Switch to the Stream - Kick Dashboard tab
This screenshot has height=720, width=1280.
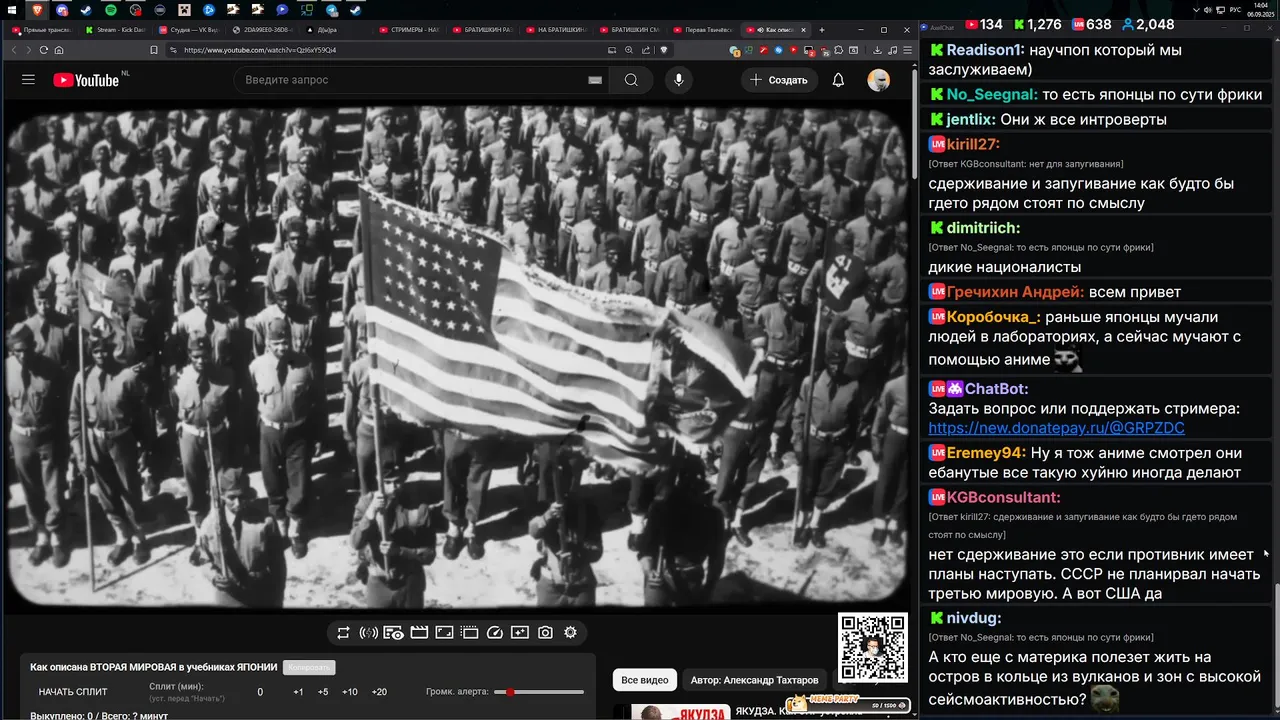click(114, 30)
